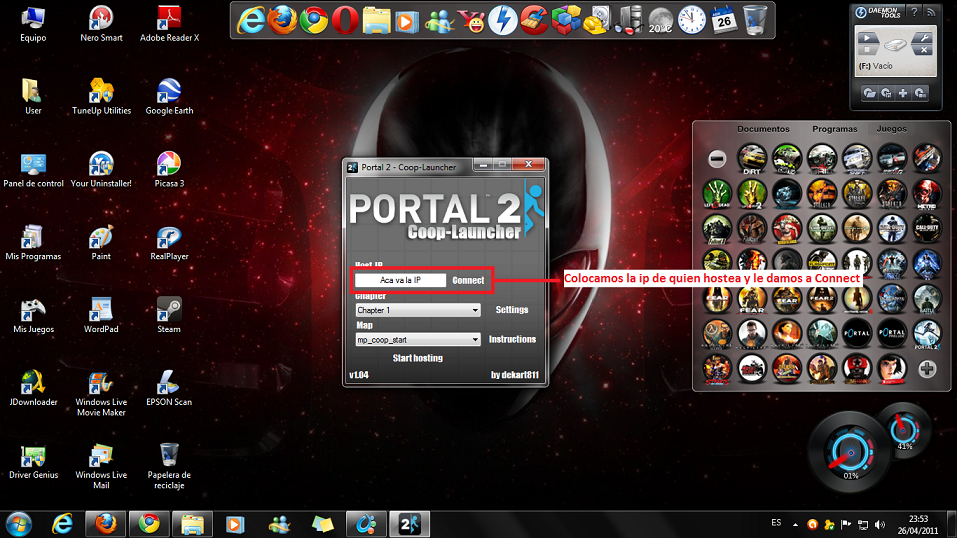Launch the DiRT game icon
This screenshot has width=957, height=538.
pyautogui.click(x=752, y=159)
